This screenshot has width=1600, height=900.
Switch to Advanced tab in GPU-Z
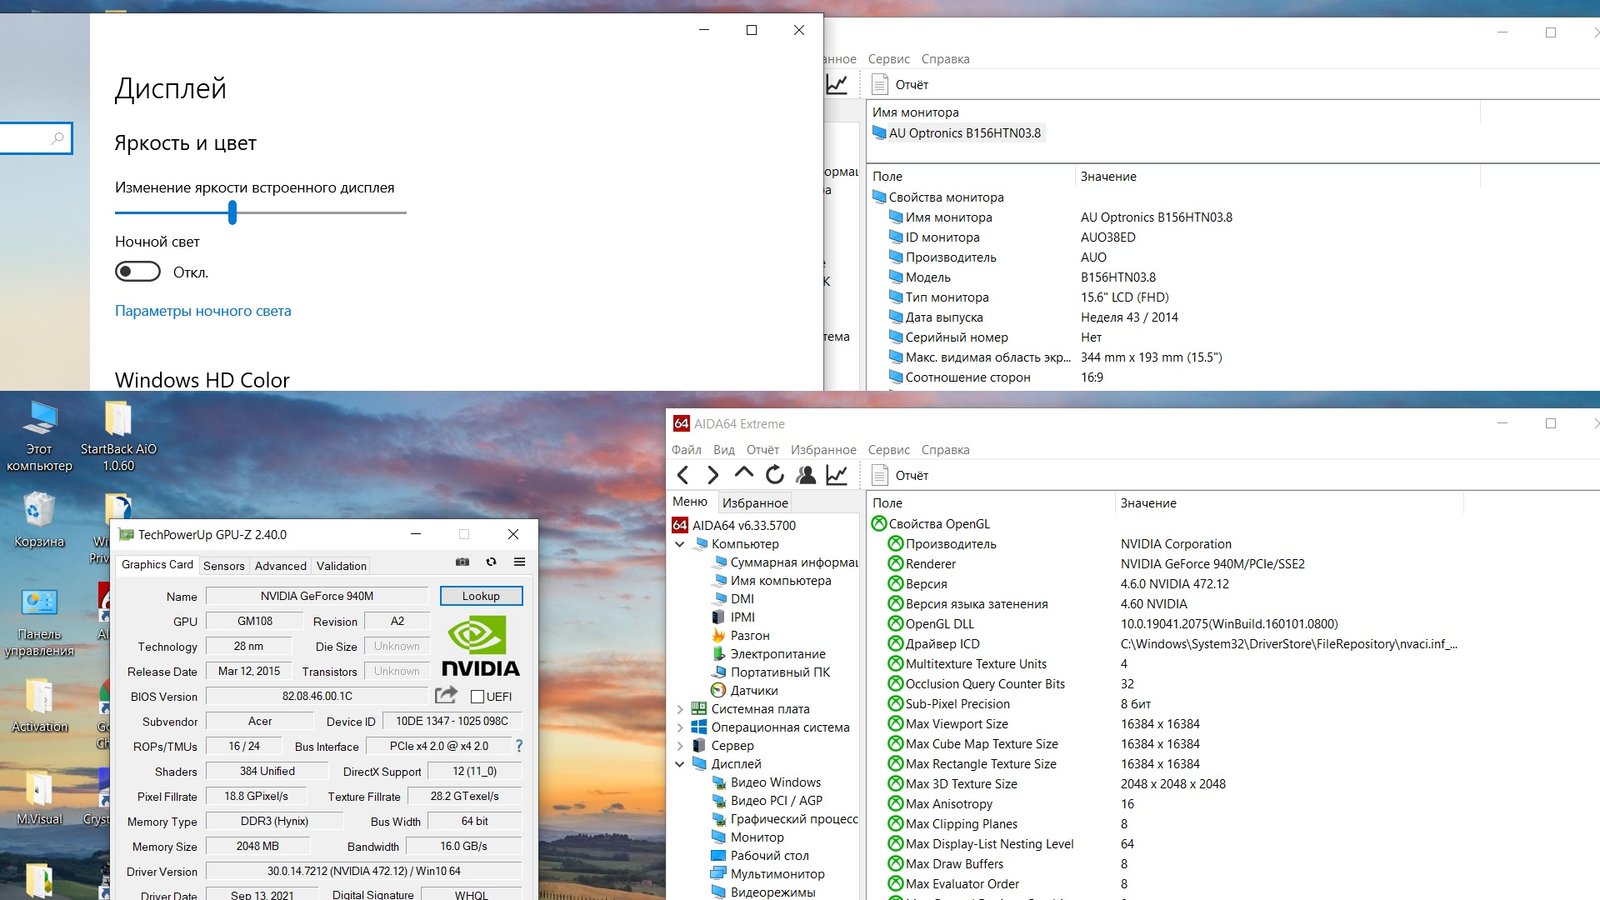click(280, 565)
